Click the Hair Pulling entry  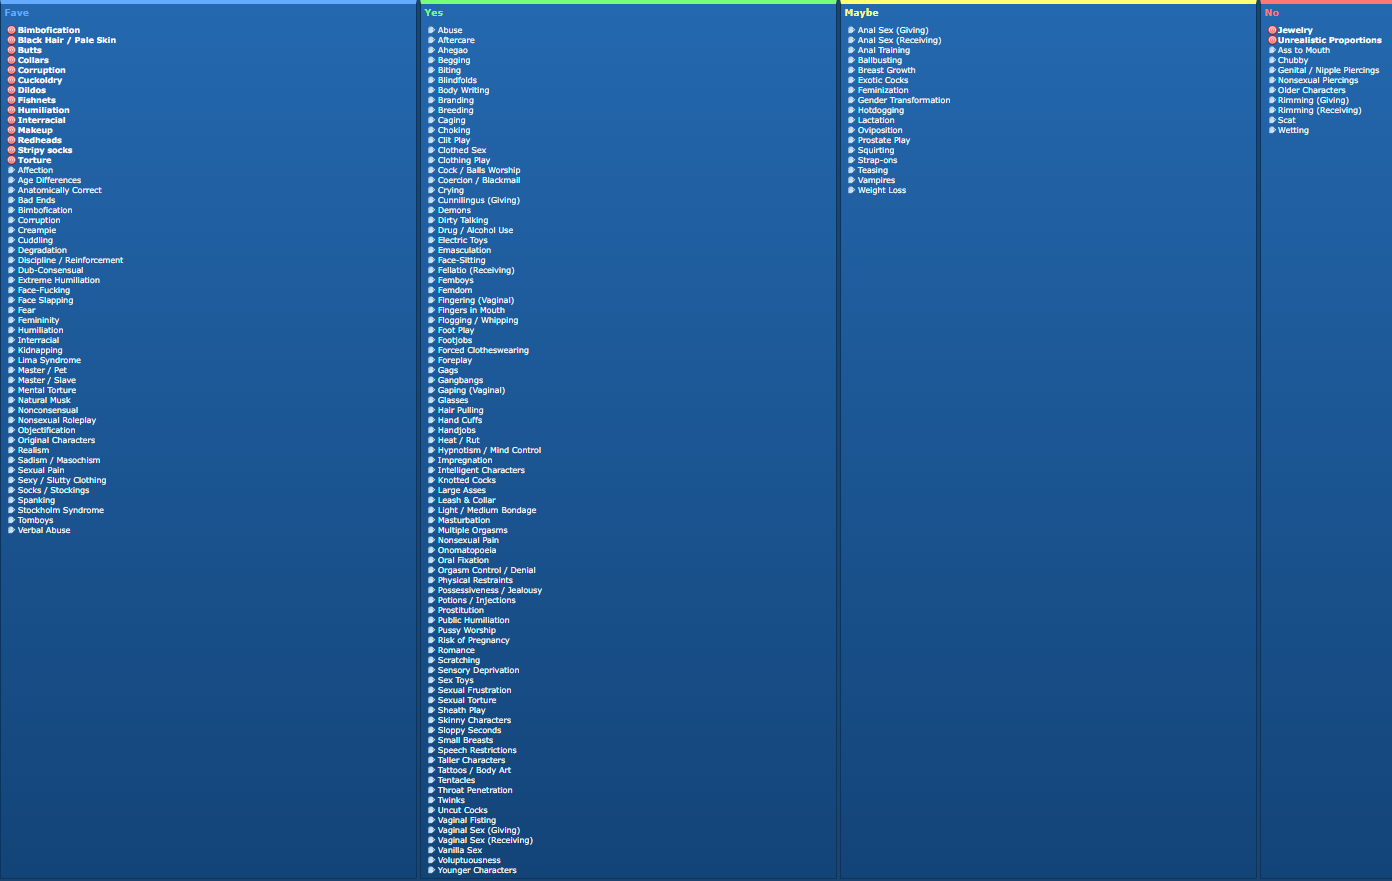(461, 410)
